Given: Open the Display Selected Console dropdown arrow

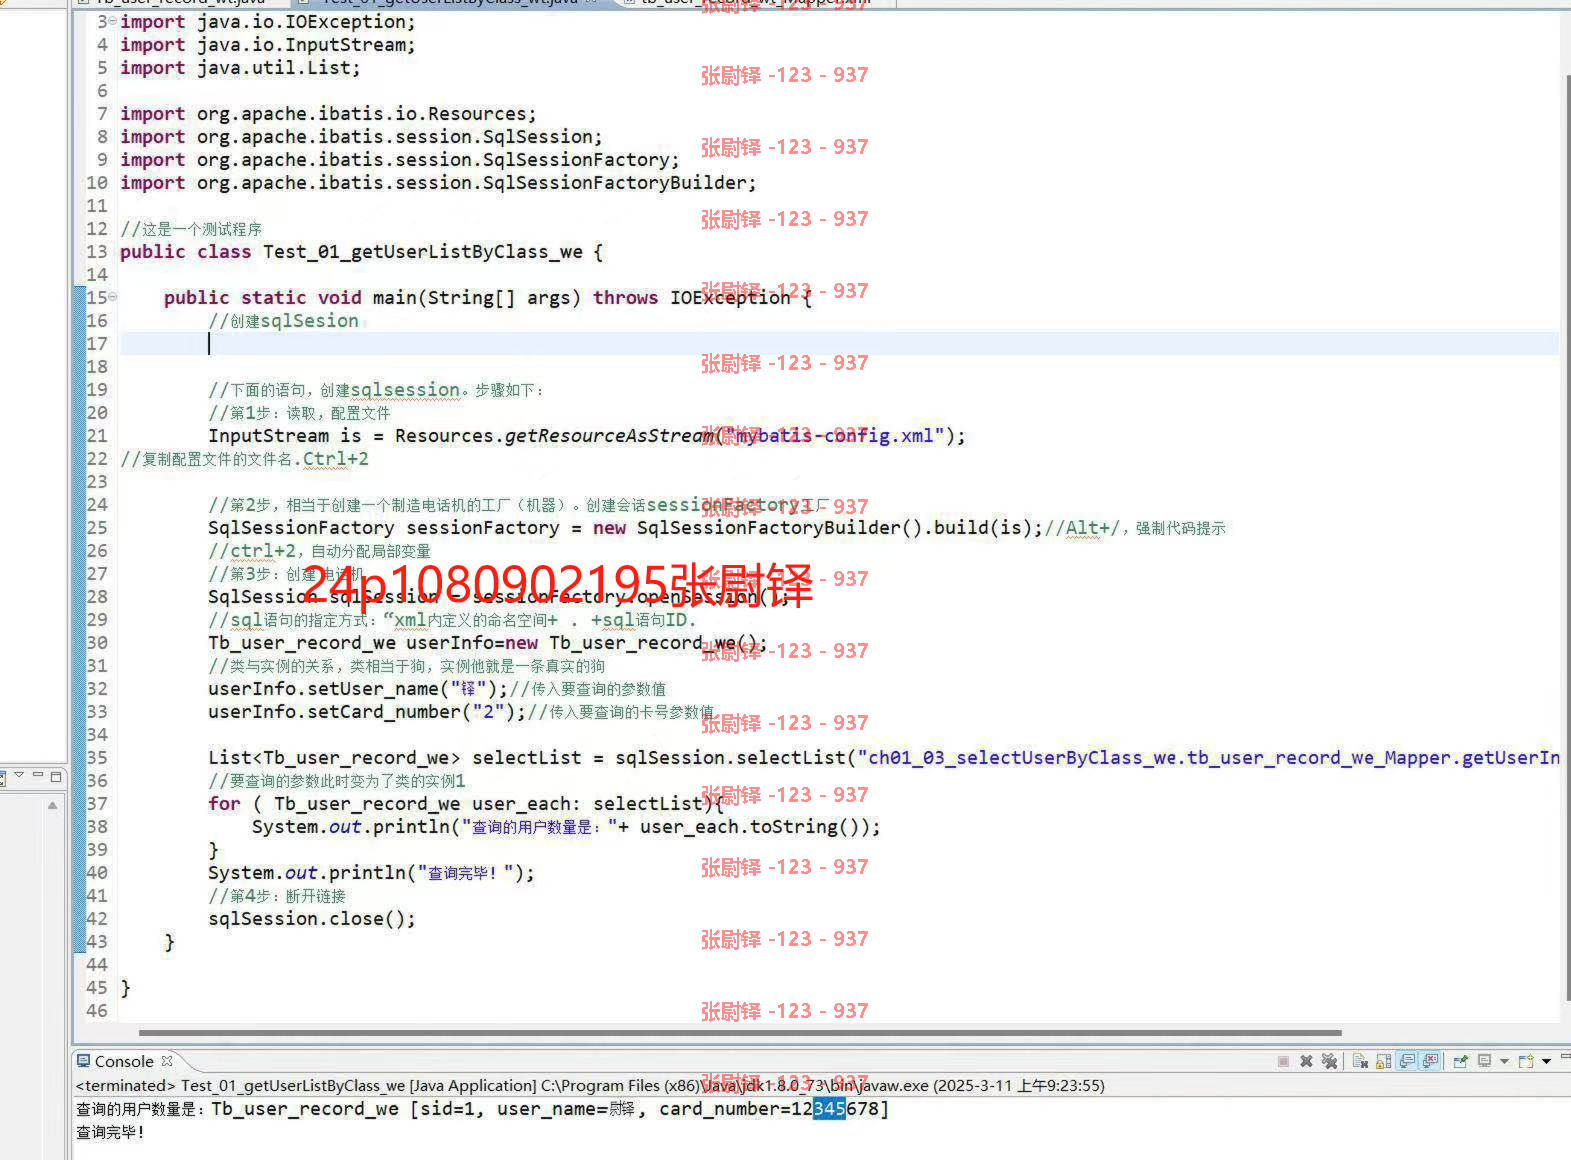Looking at the screenshot, I should coord(1504,1062).
